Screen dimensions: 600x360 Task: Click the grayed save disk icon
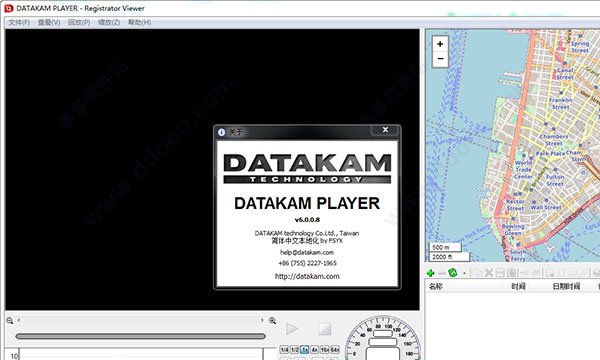[500, 273]
